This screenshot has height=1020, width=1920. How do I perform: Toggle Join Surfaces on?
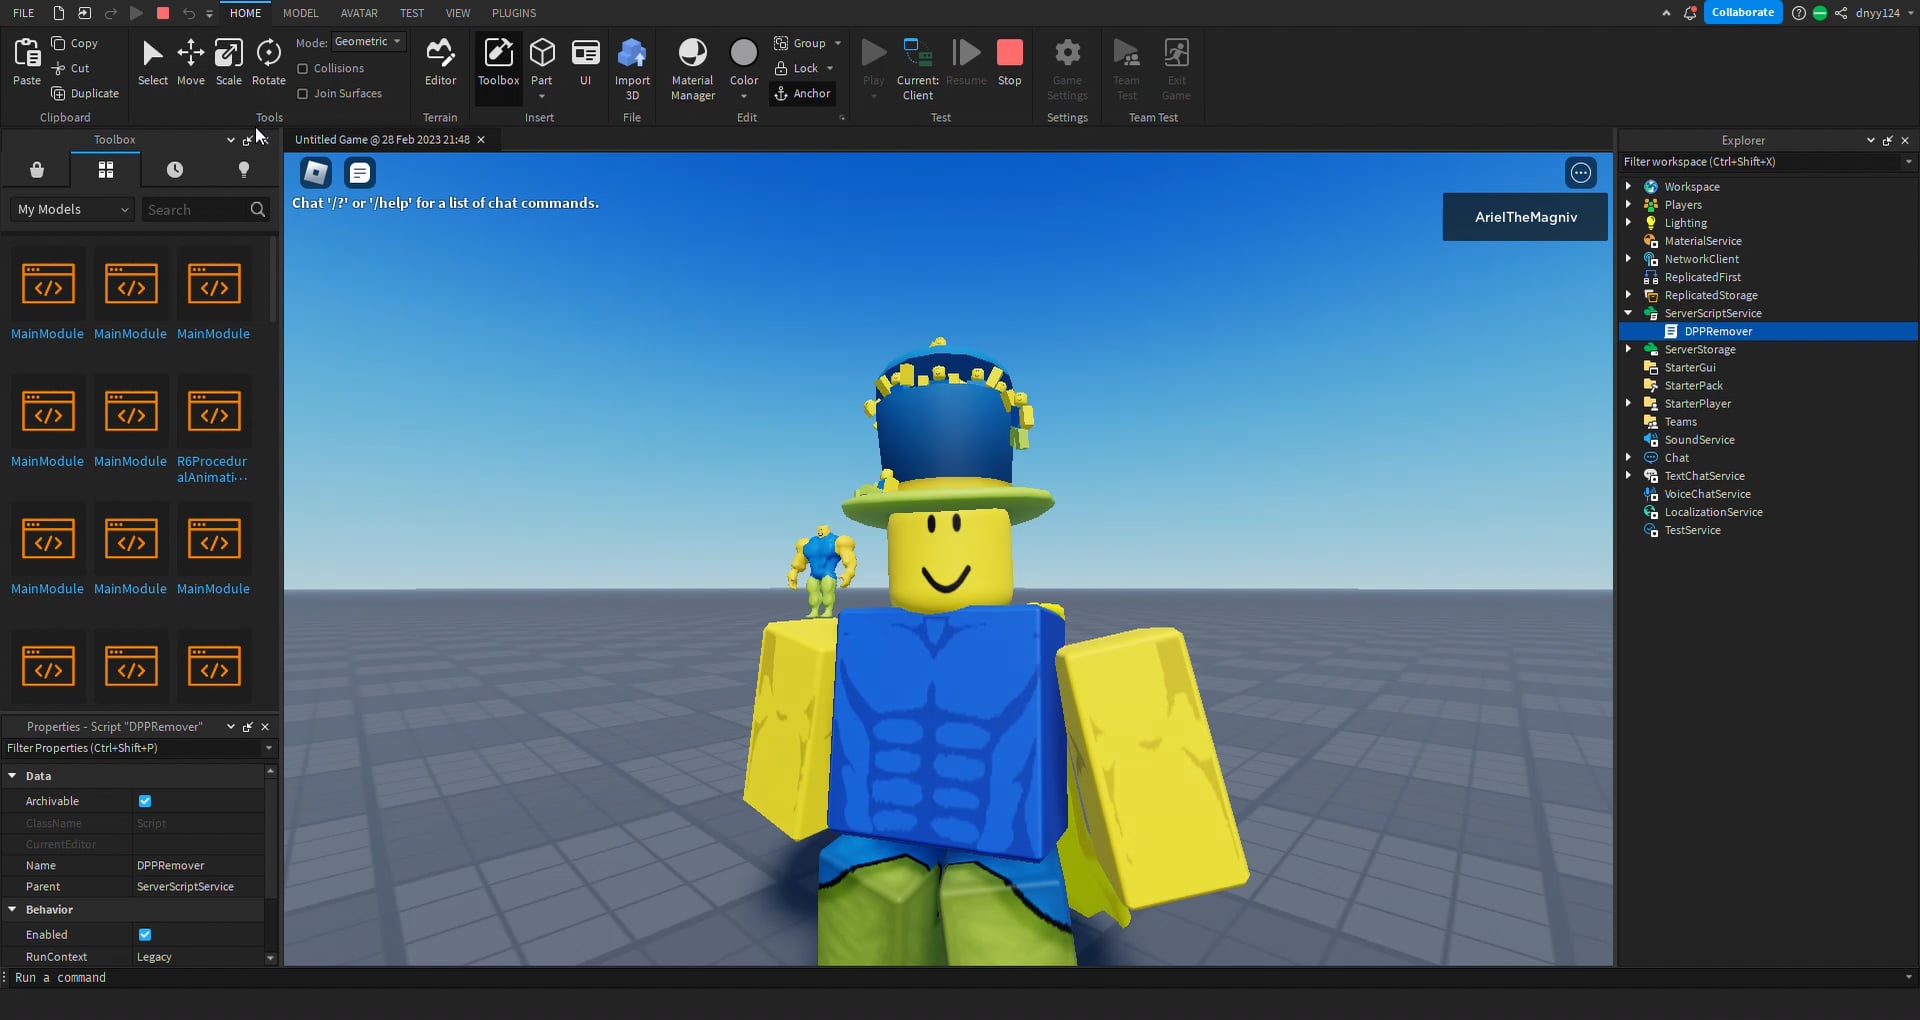[x=302, y=93]
